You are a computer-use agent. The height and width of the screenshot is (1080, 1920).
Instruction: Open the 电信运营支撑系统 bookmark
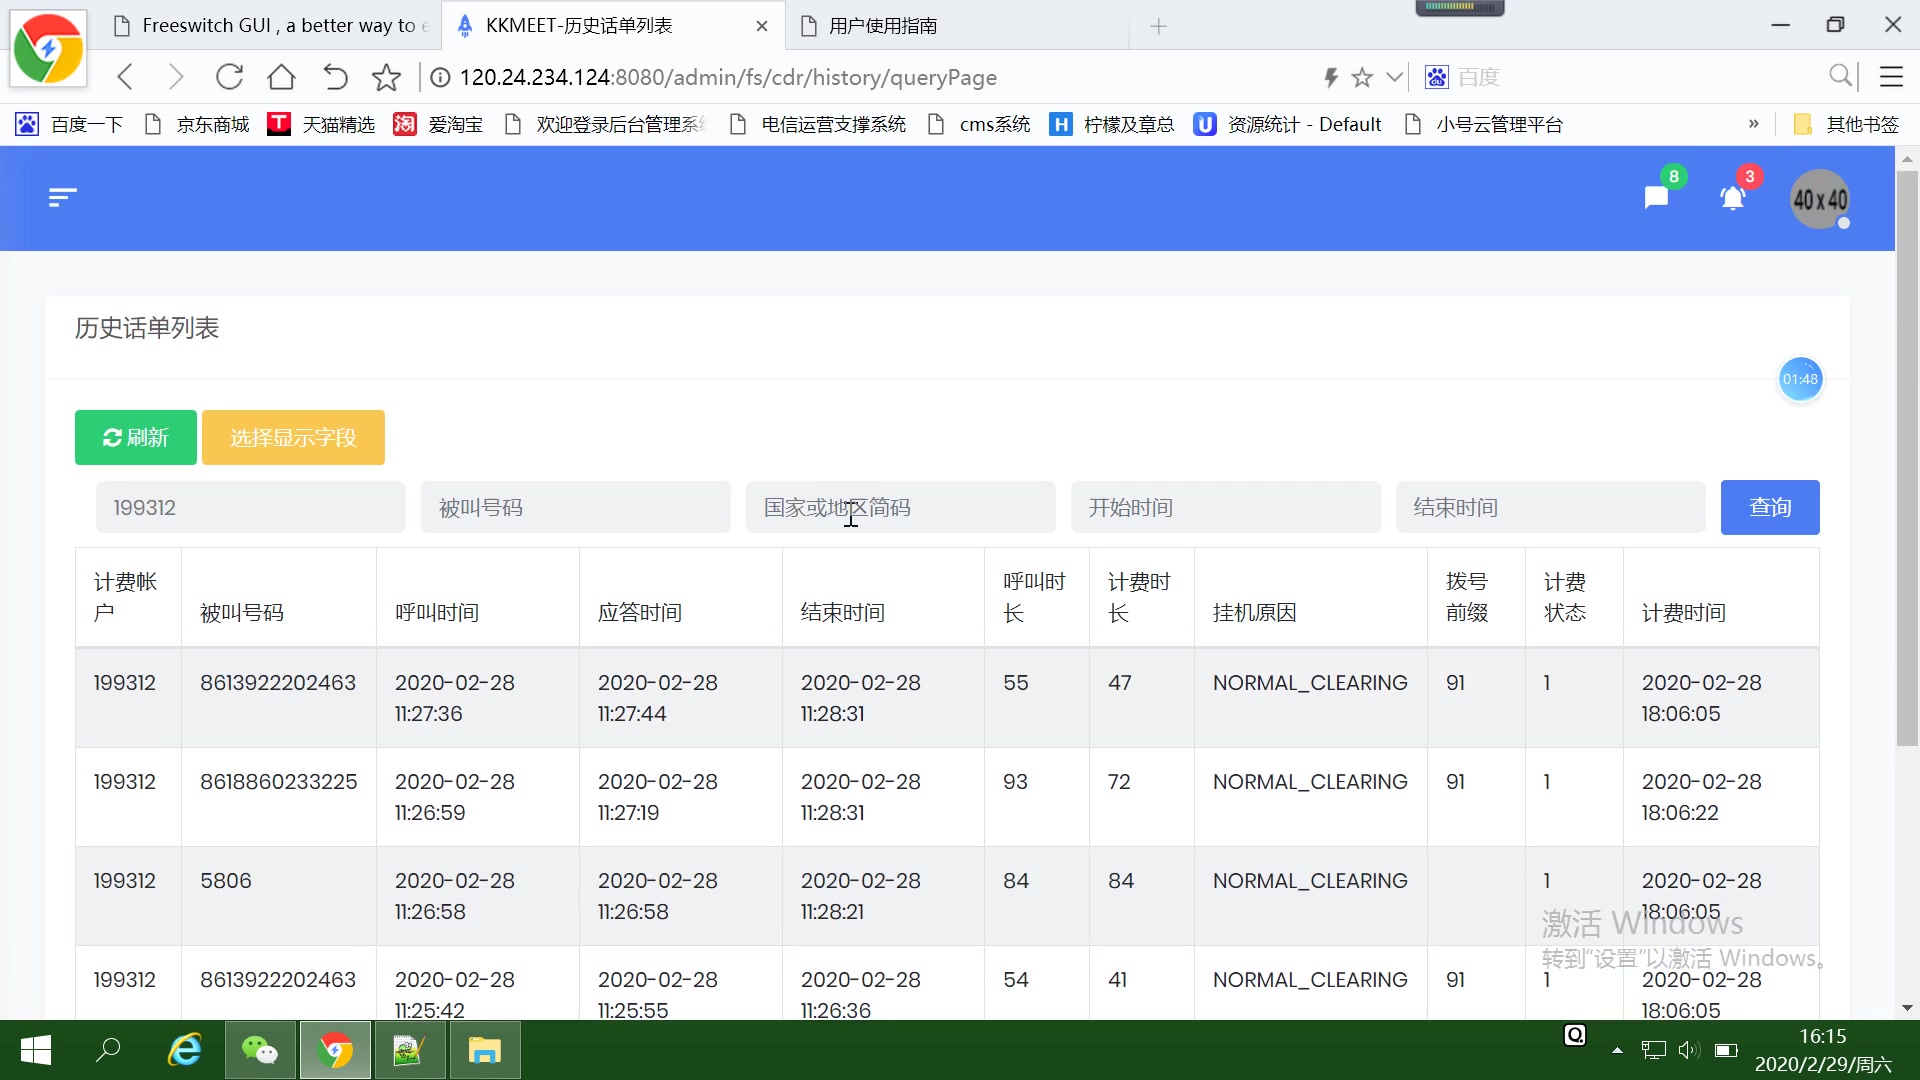tap(818, 124)
